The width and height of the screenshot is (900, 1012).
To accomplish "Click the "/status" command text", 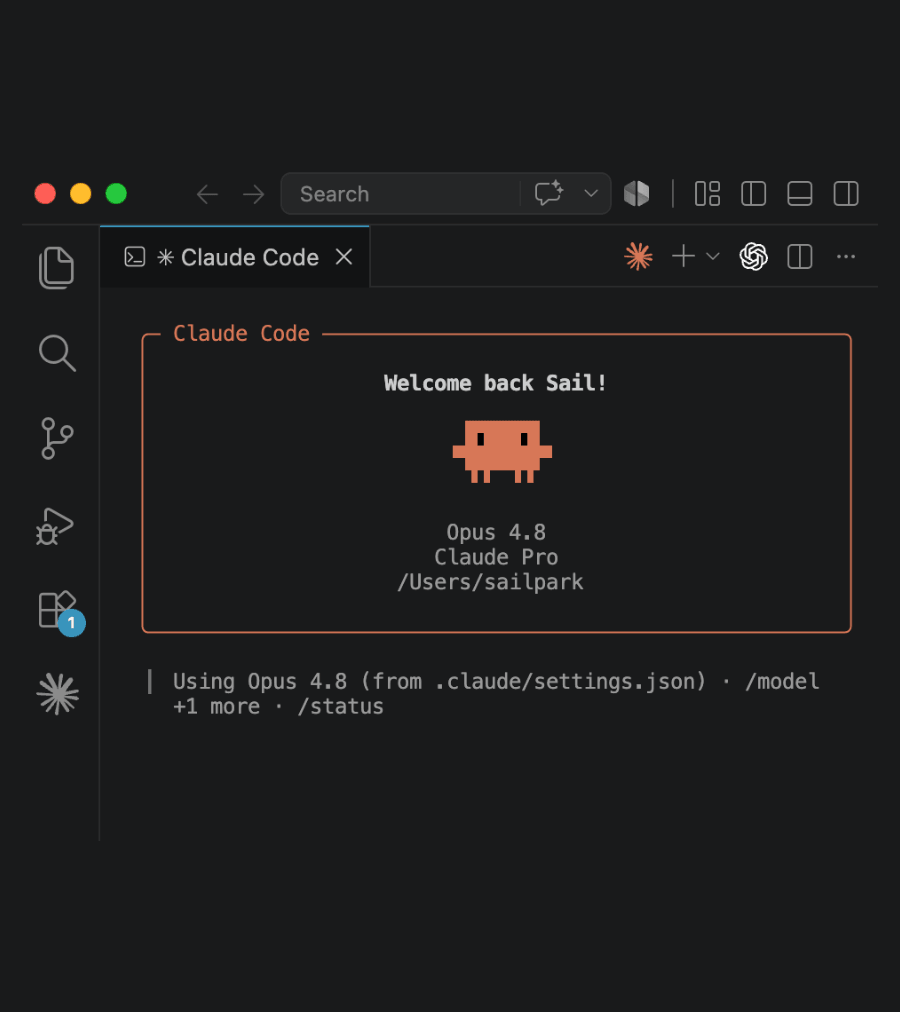I will pyautogui.click(x=340, y=707).
